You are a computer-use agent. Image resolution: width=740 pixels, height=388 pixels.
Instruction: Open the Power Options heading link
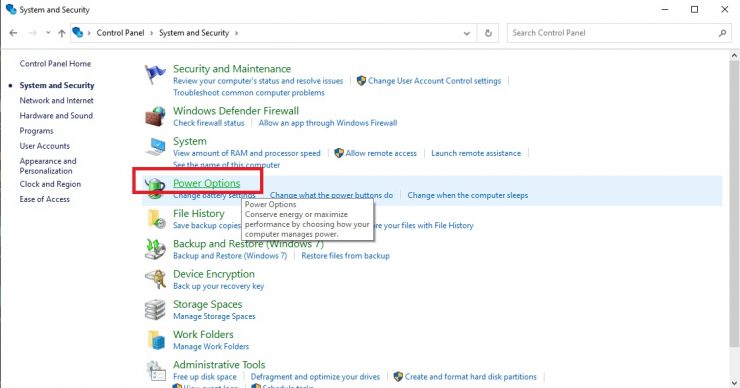206,183
